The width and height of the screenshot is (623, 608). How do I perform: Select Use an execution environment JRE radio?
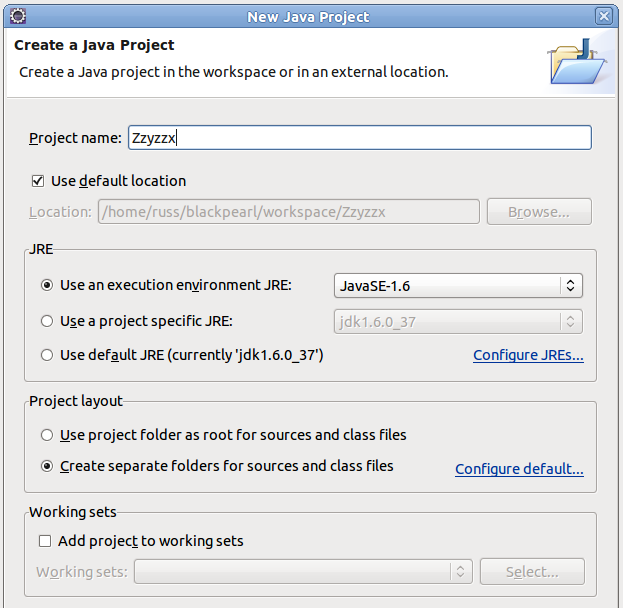point(47,285)
